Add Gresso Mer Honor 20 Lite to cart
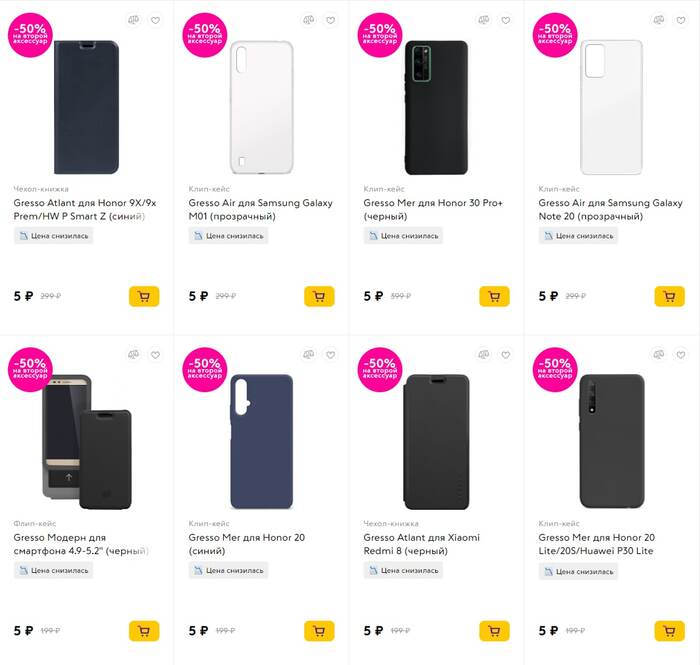Image resolution: width=700 pixels, height=665 pixels. pyautogui.click(x=669, y=631)
